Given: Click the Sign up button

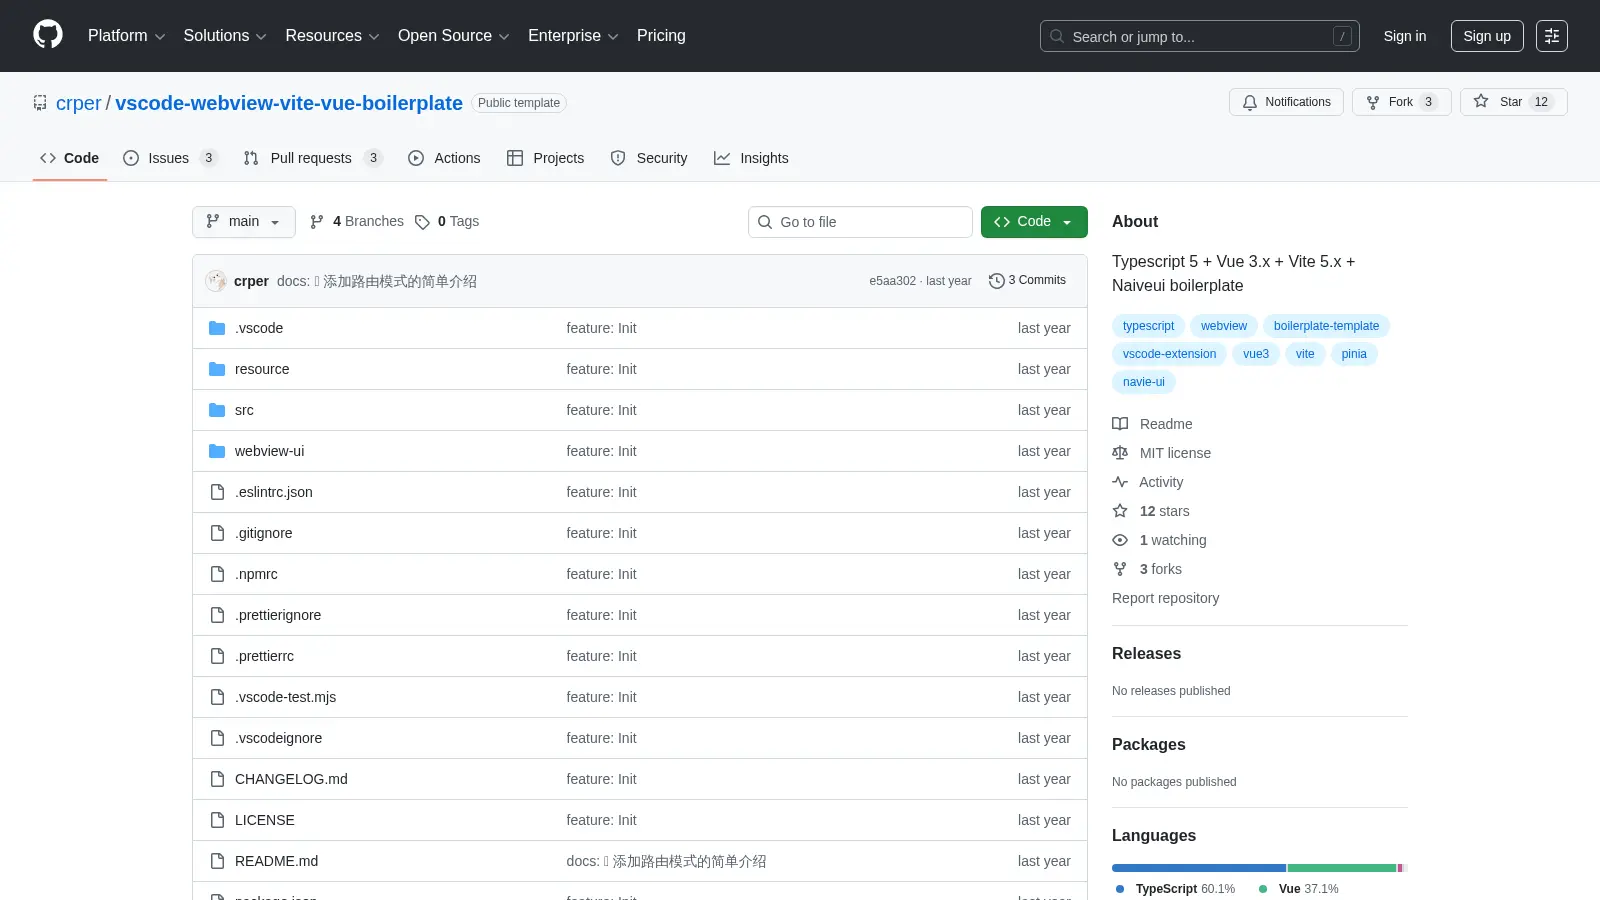Looking at the screenshot, I should (1487, 36).
